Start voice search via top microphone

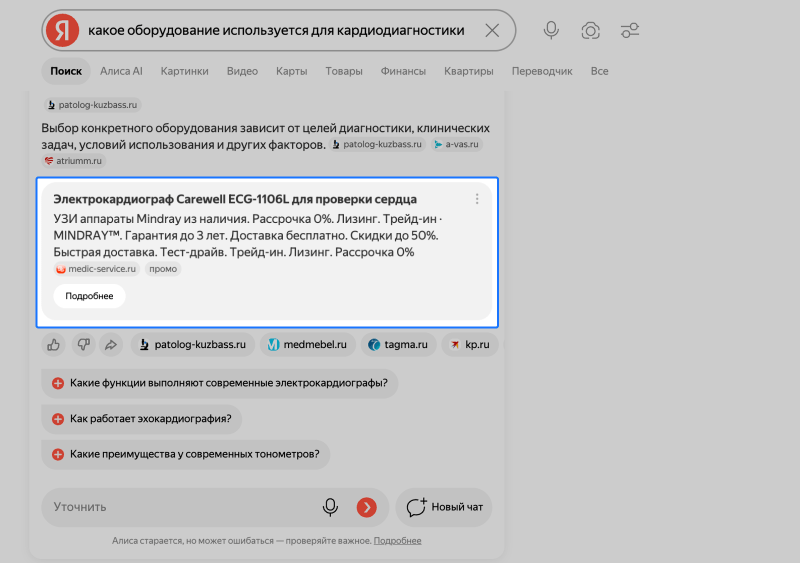coord(551,31)
